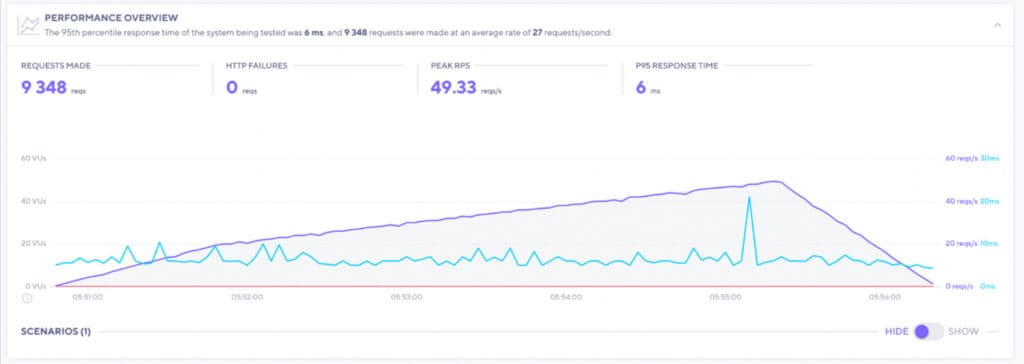Collapse the Performance Overview panel chevron

(997, 25)
